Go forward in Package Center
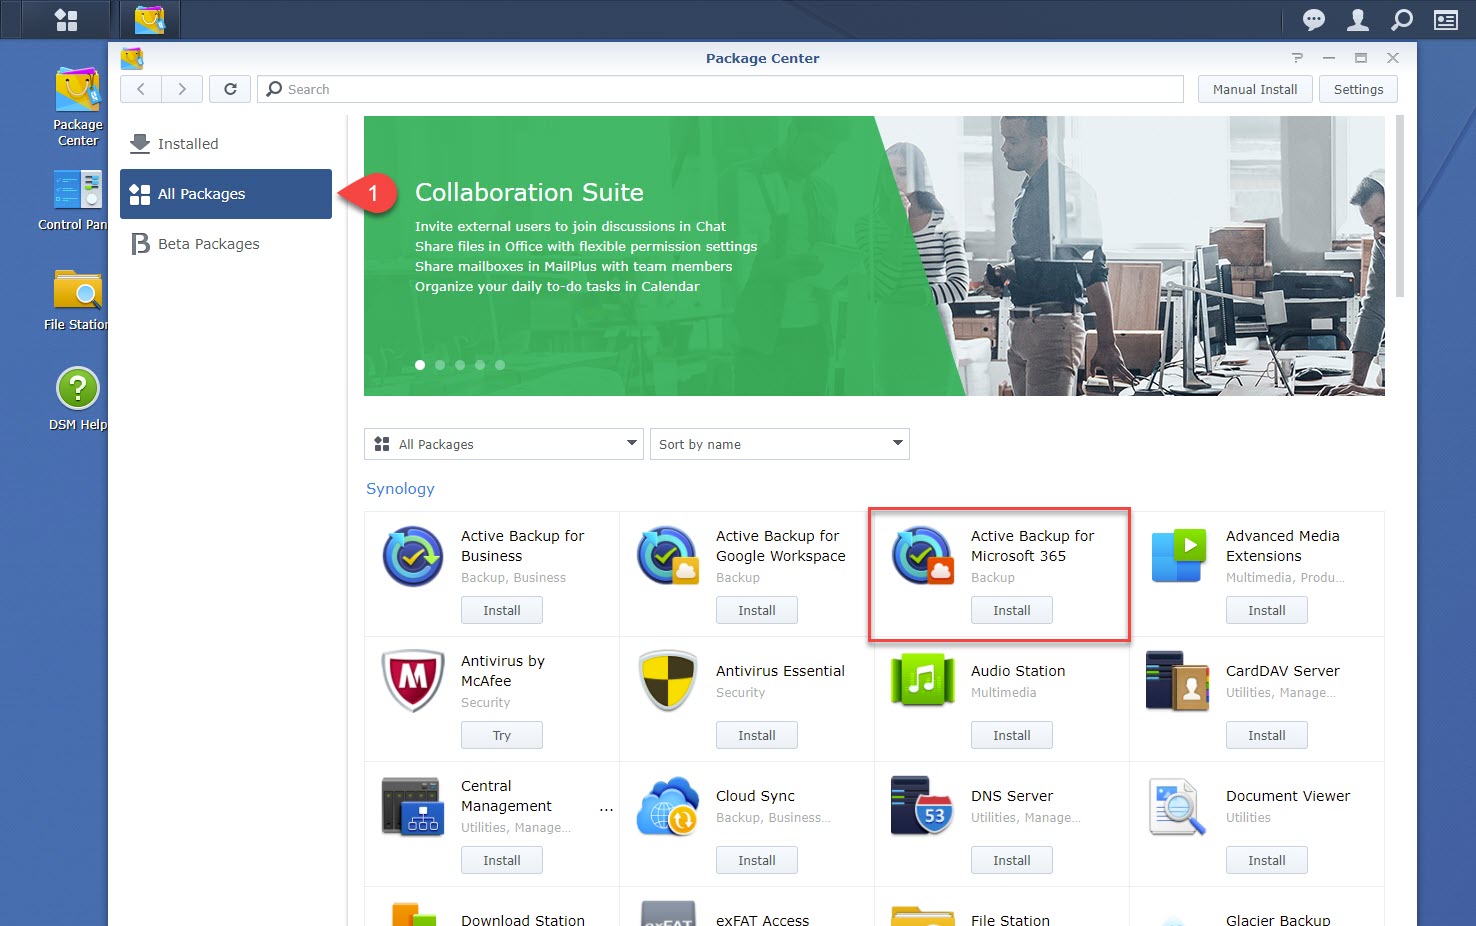Screen dimensions: 1476x926 pos(182,89)
